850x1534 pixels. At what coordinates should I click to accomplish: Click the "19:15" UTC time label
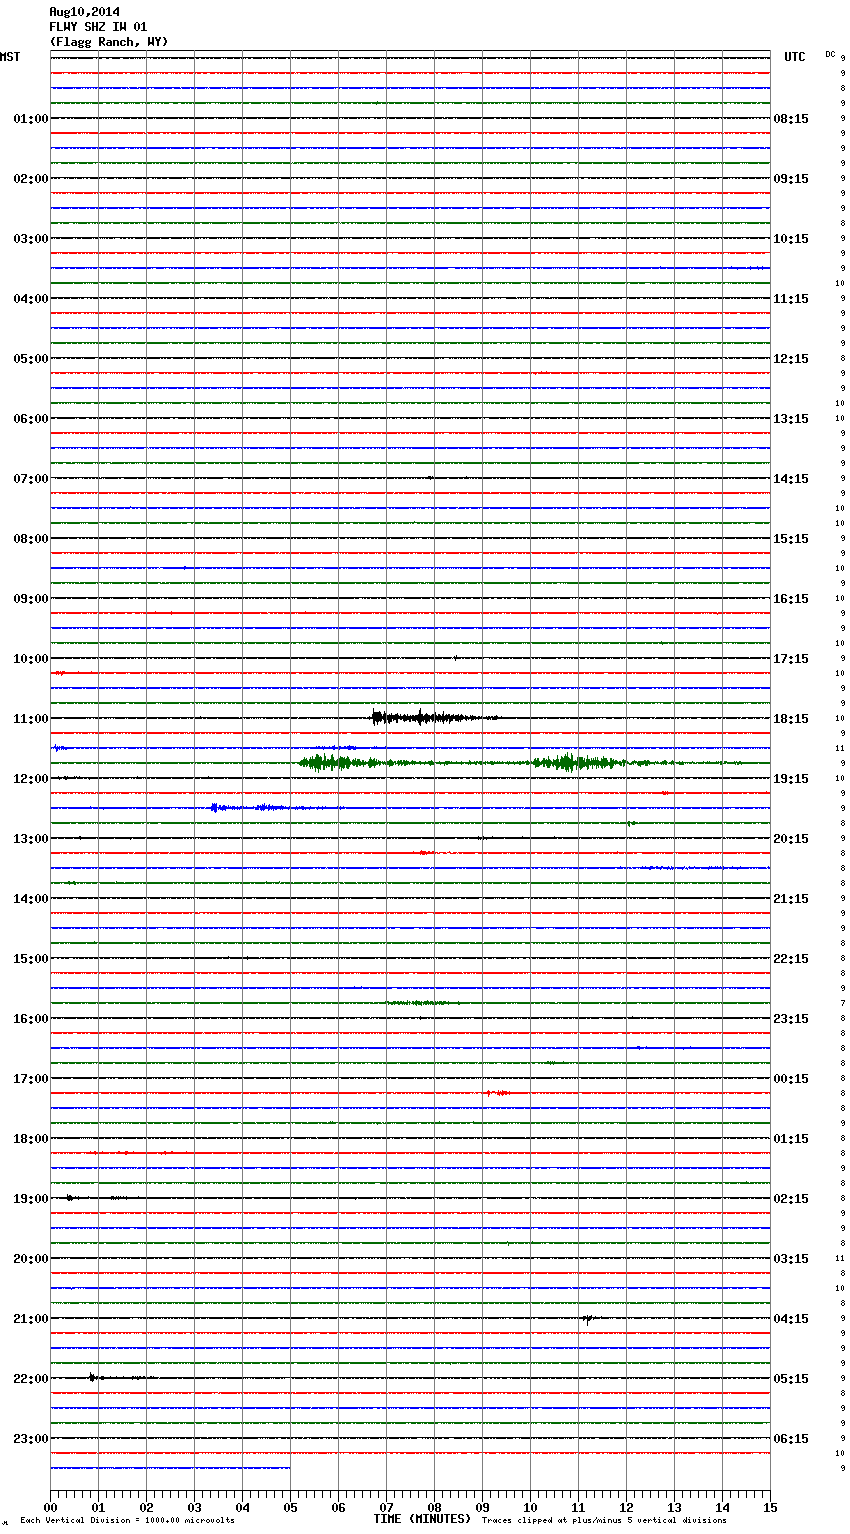[x=791, y=779]
